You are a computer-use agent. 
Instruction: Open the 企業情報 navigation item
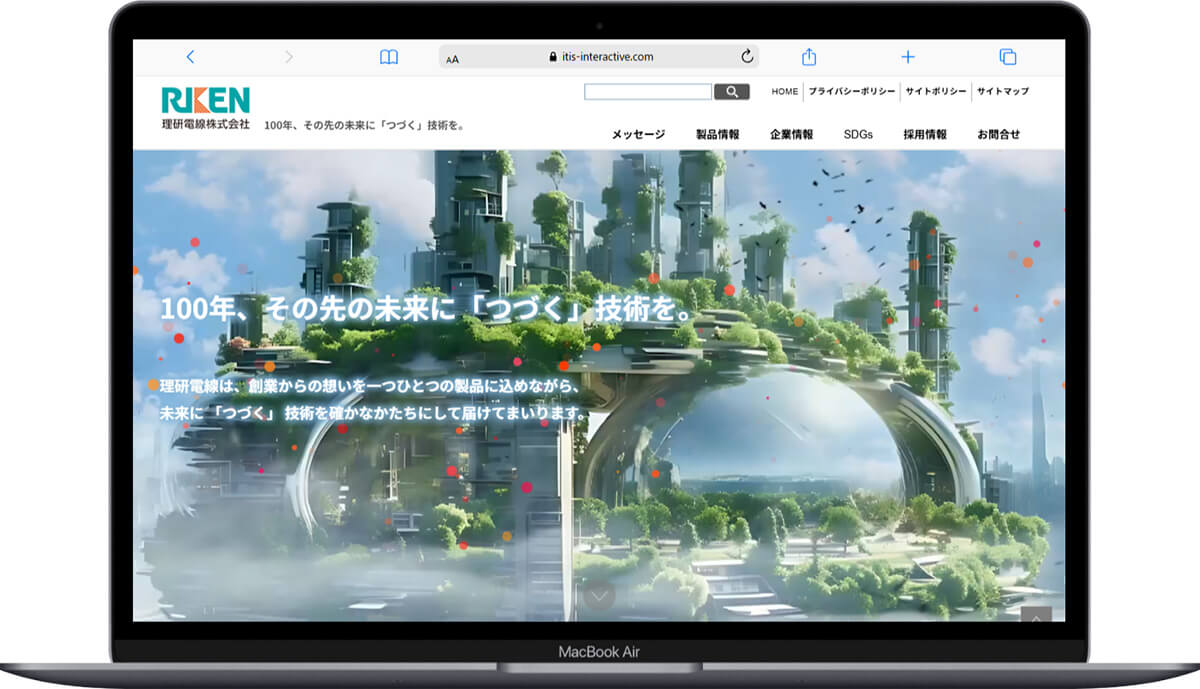click(x=791, y=134)
